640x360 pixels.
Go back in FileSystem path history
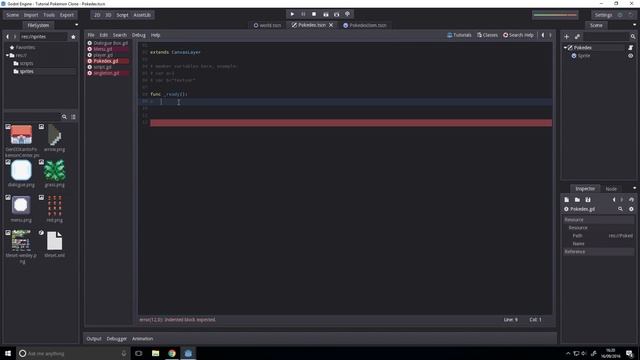[x=7, y=37]
